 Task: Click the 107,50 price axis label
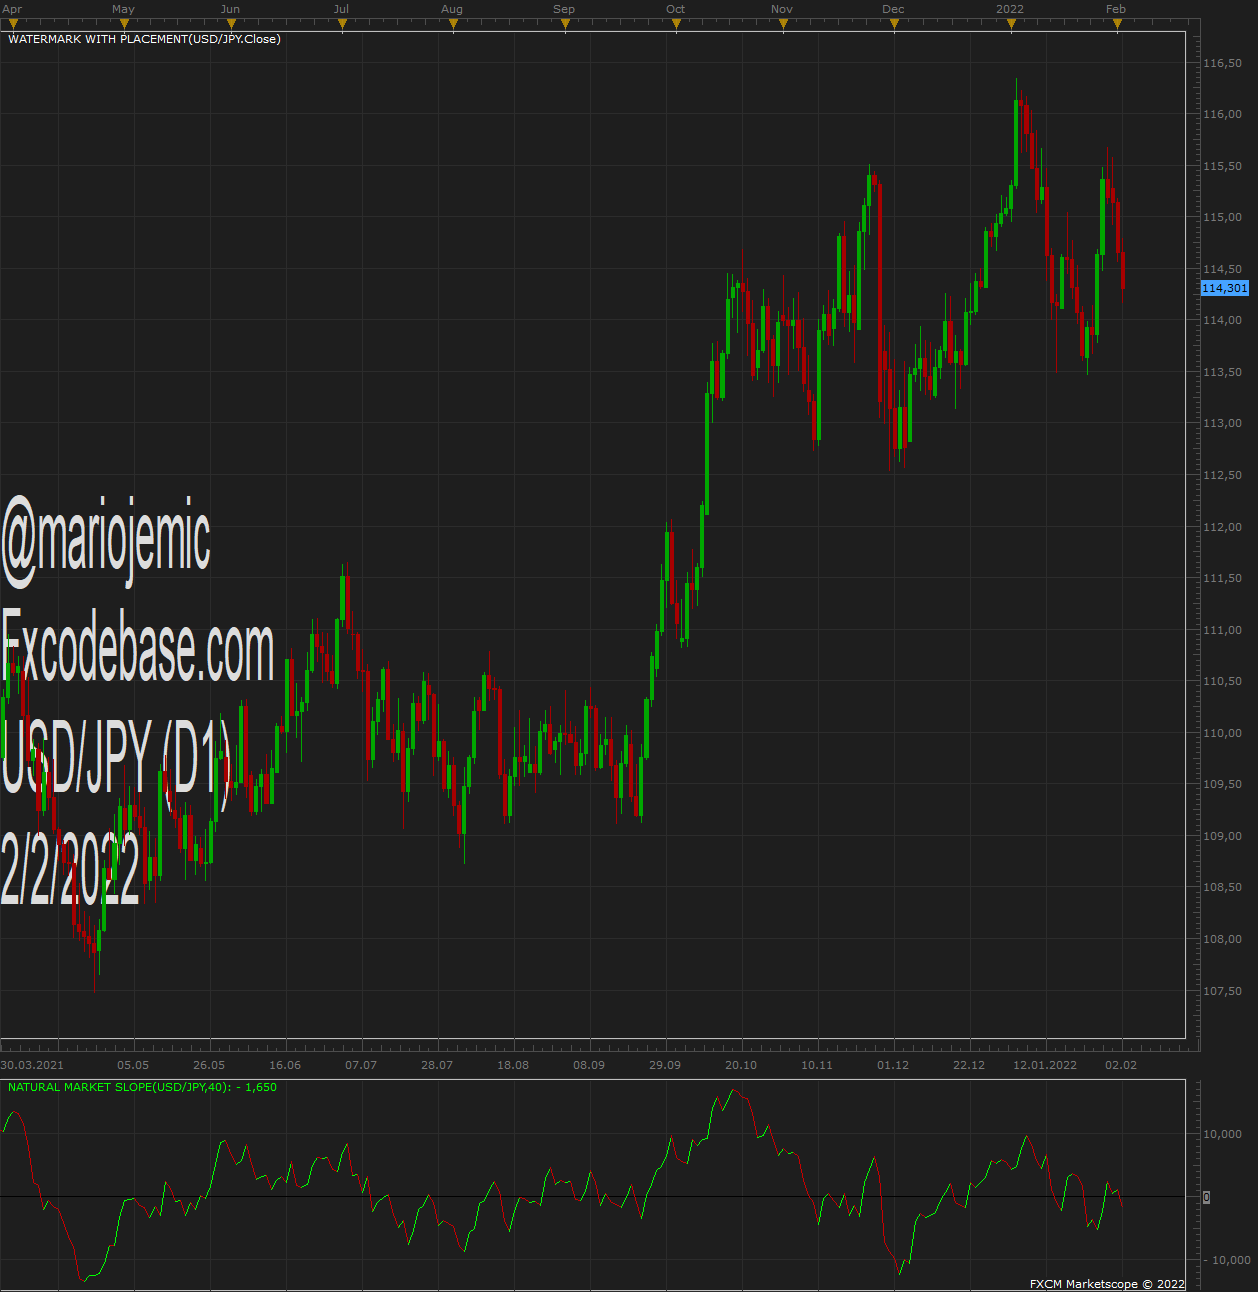pos(1223,991)
